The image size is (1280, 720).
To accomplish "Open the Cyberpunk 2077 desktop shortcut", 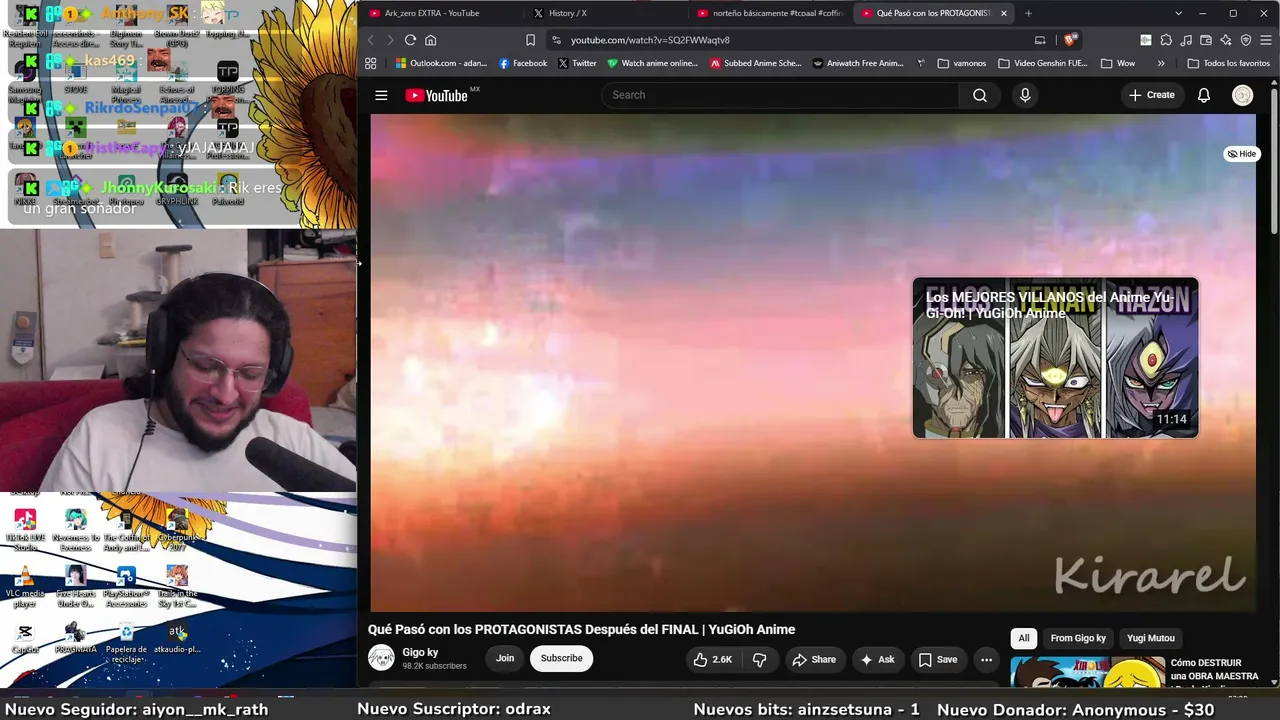I will point(177,530).
